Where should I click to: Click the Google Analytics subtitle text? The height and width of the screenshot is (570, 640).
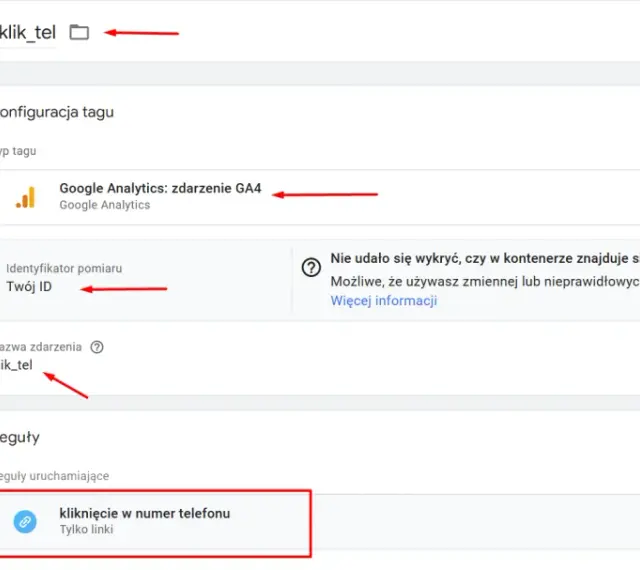pyautogui.click(x=105, y=205)
